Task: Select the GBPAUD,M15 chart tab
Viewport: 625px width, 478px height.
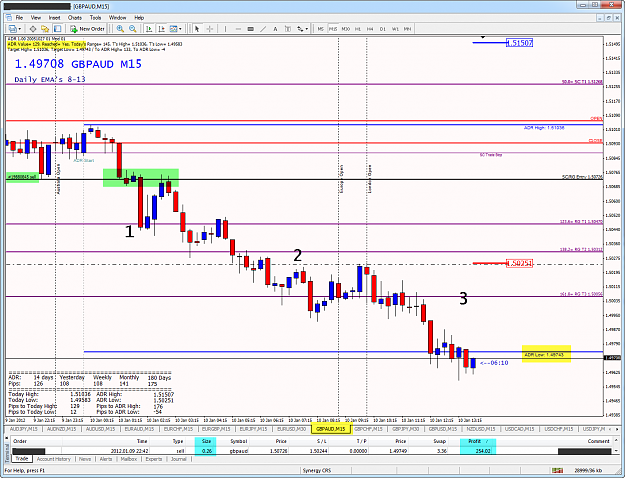Action: tap(331, 429)
